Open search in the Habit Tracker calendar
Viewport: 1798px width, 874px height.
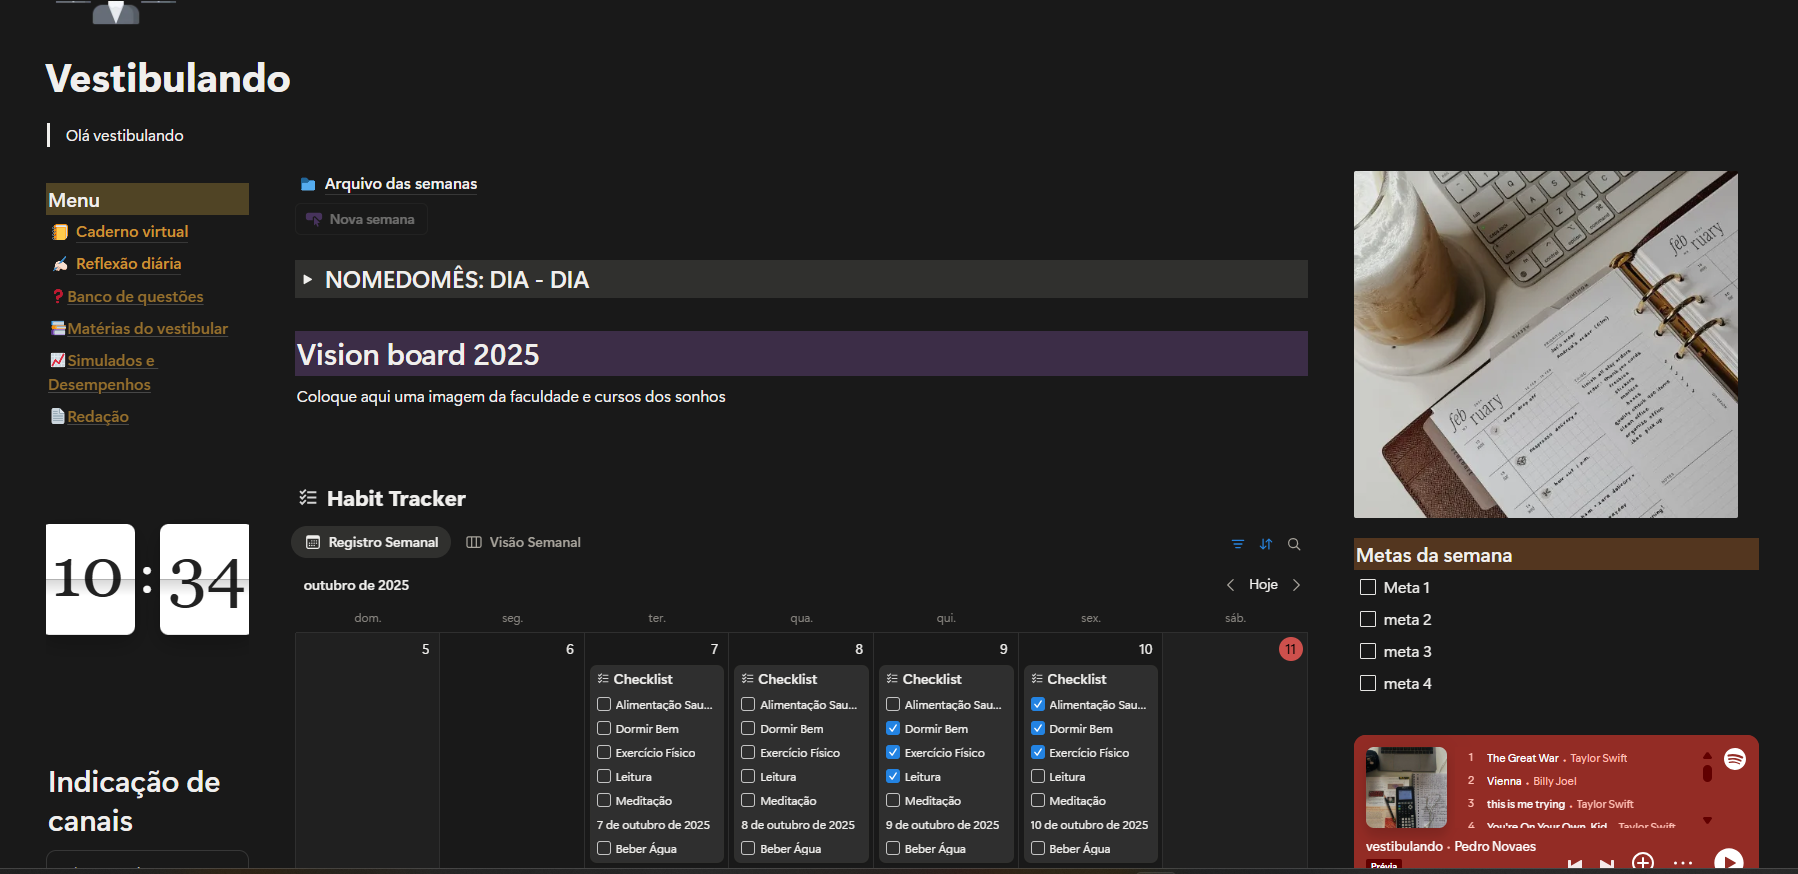point(1294,544)
